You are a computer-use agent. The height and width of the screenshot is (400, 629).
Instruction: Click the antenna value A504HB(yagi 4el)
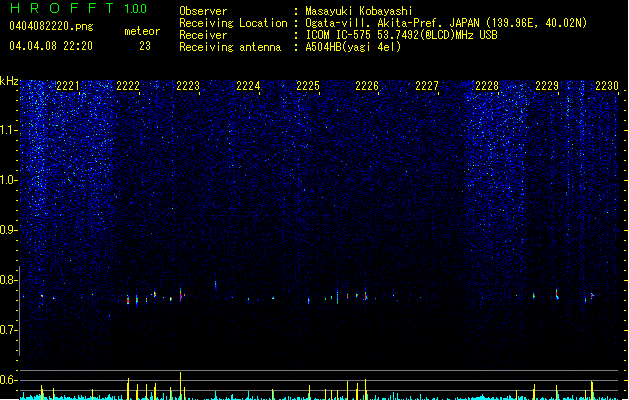353,47
